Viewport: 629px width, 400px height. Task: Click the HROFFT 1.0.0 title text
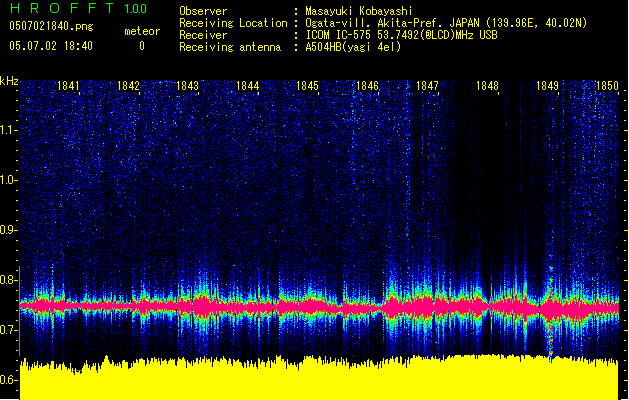coord(79,8)
